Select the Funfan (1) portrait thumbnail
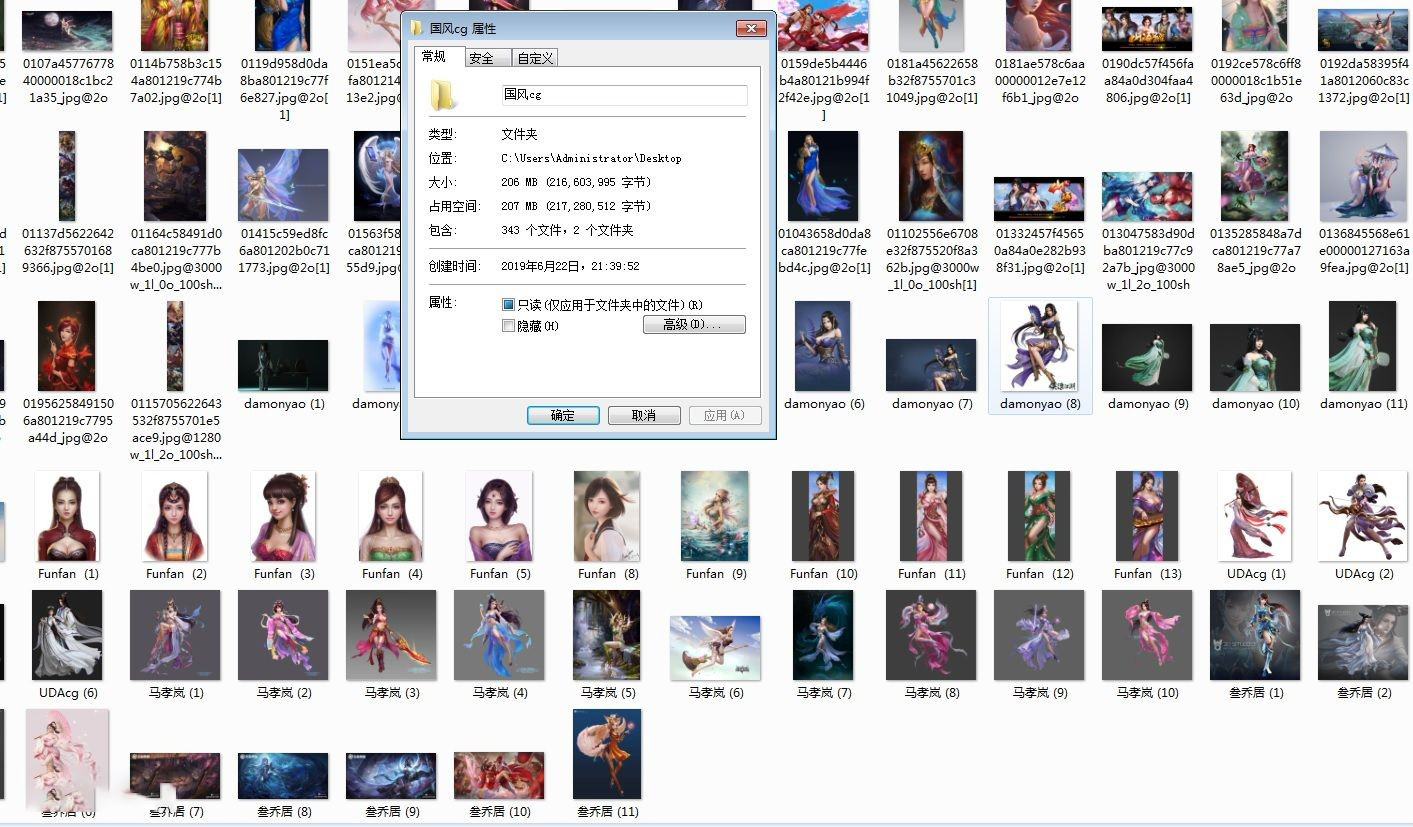 (x=67, y=516)
